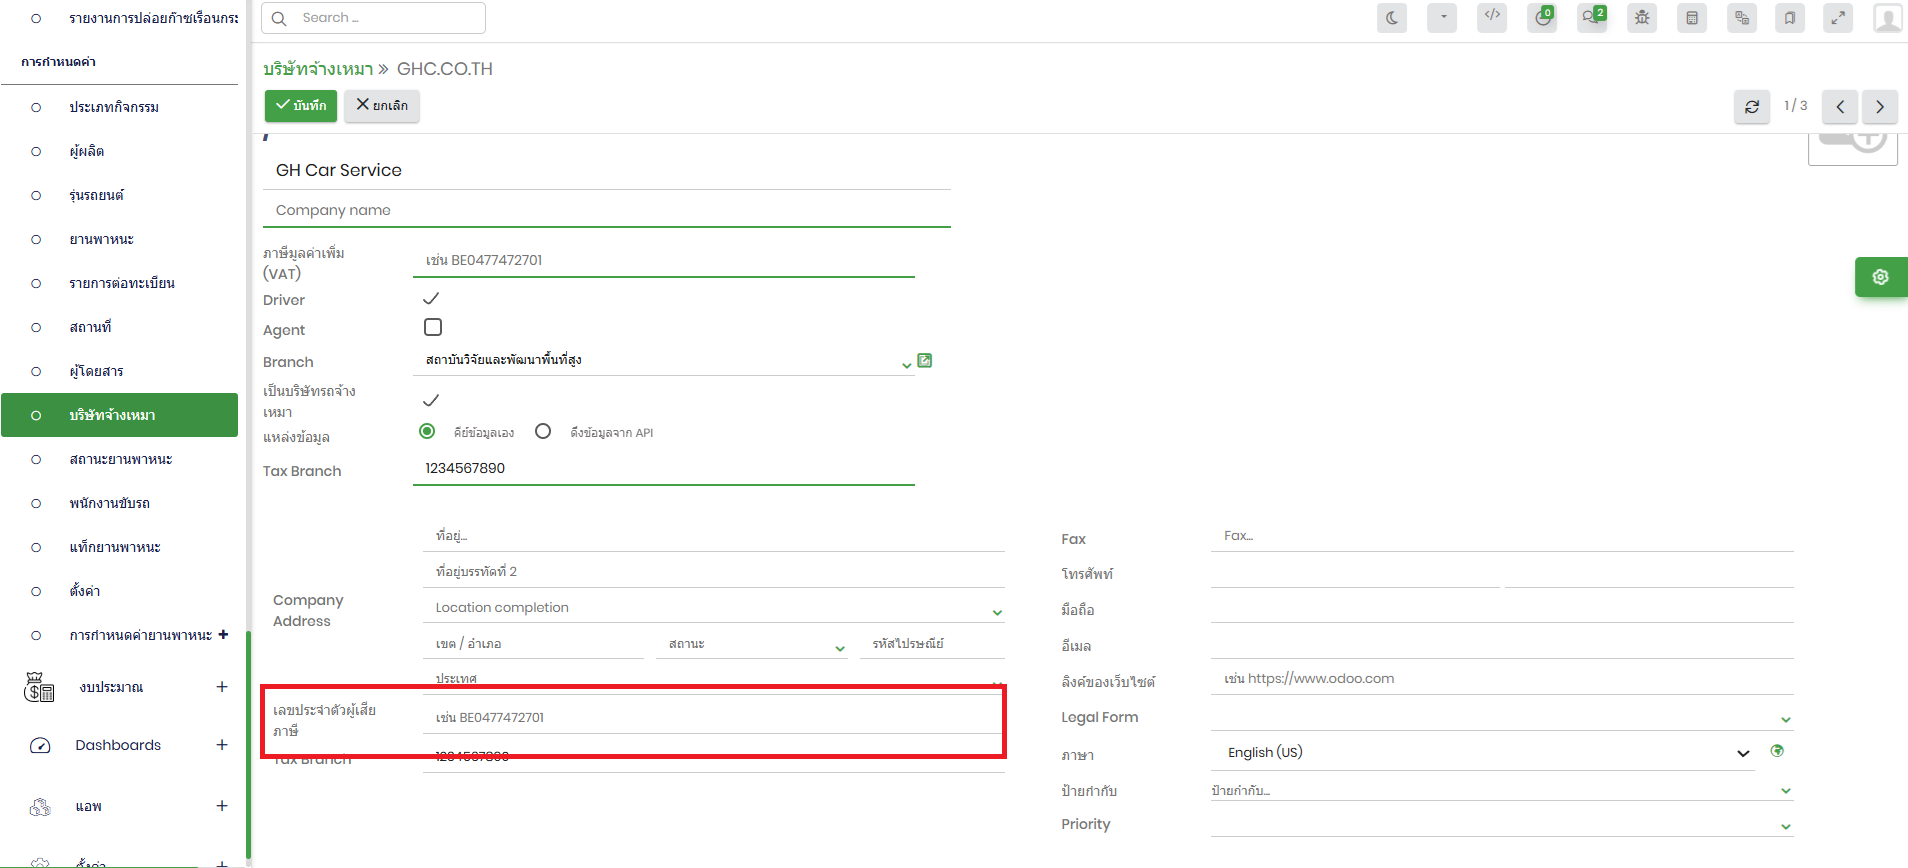Open the translation icon in top bar
Screen dimensions: 1908x868
(x=1742, y=18)
